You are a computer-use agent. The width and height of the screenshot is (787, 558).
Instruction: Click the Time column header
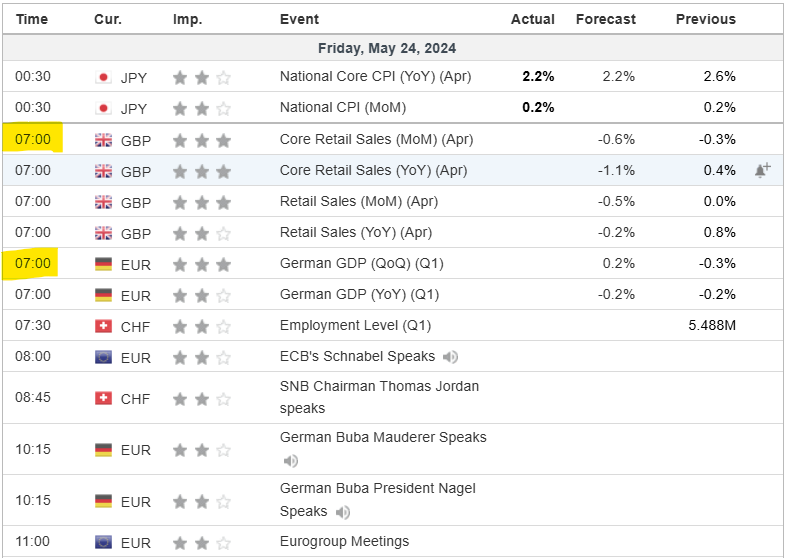tap(32, 19)
